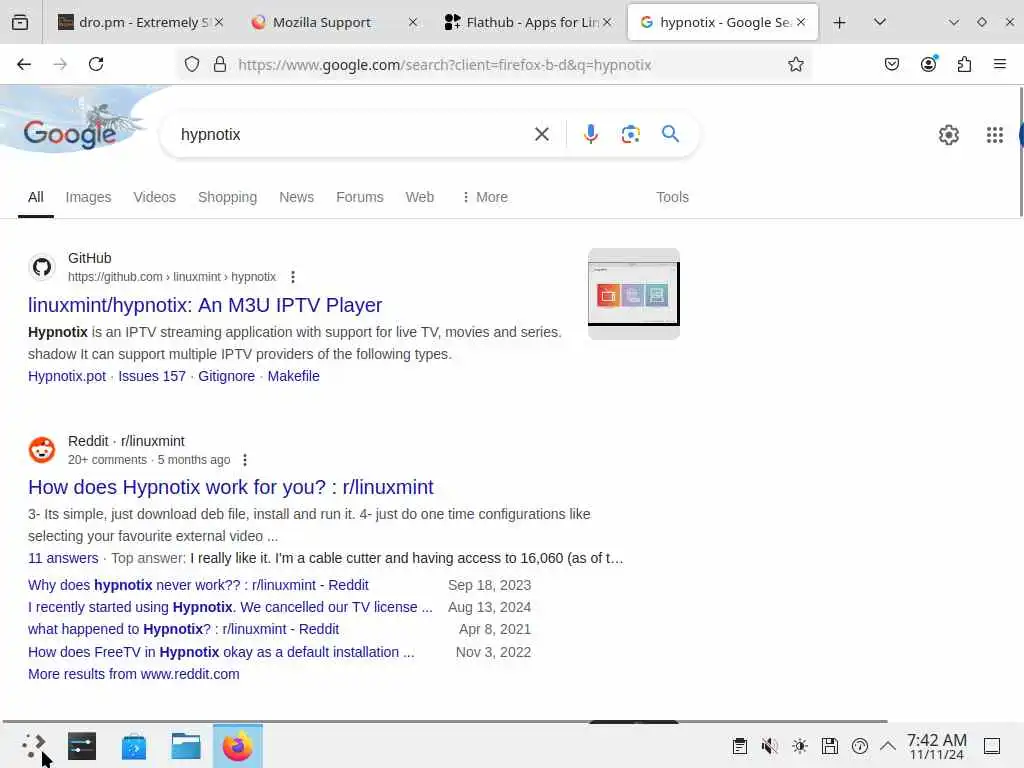
Task: Open clipboard tray icon
Action: (x=739, y=746)
